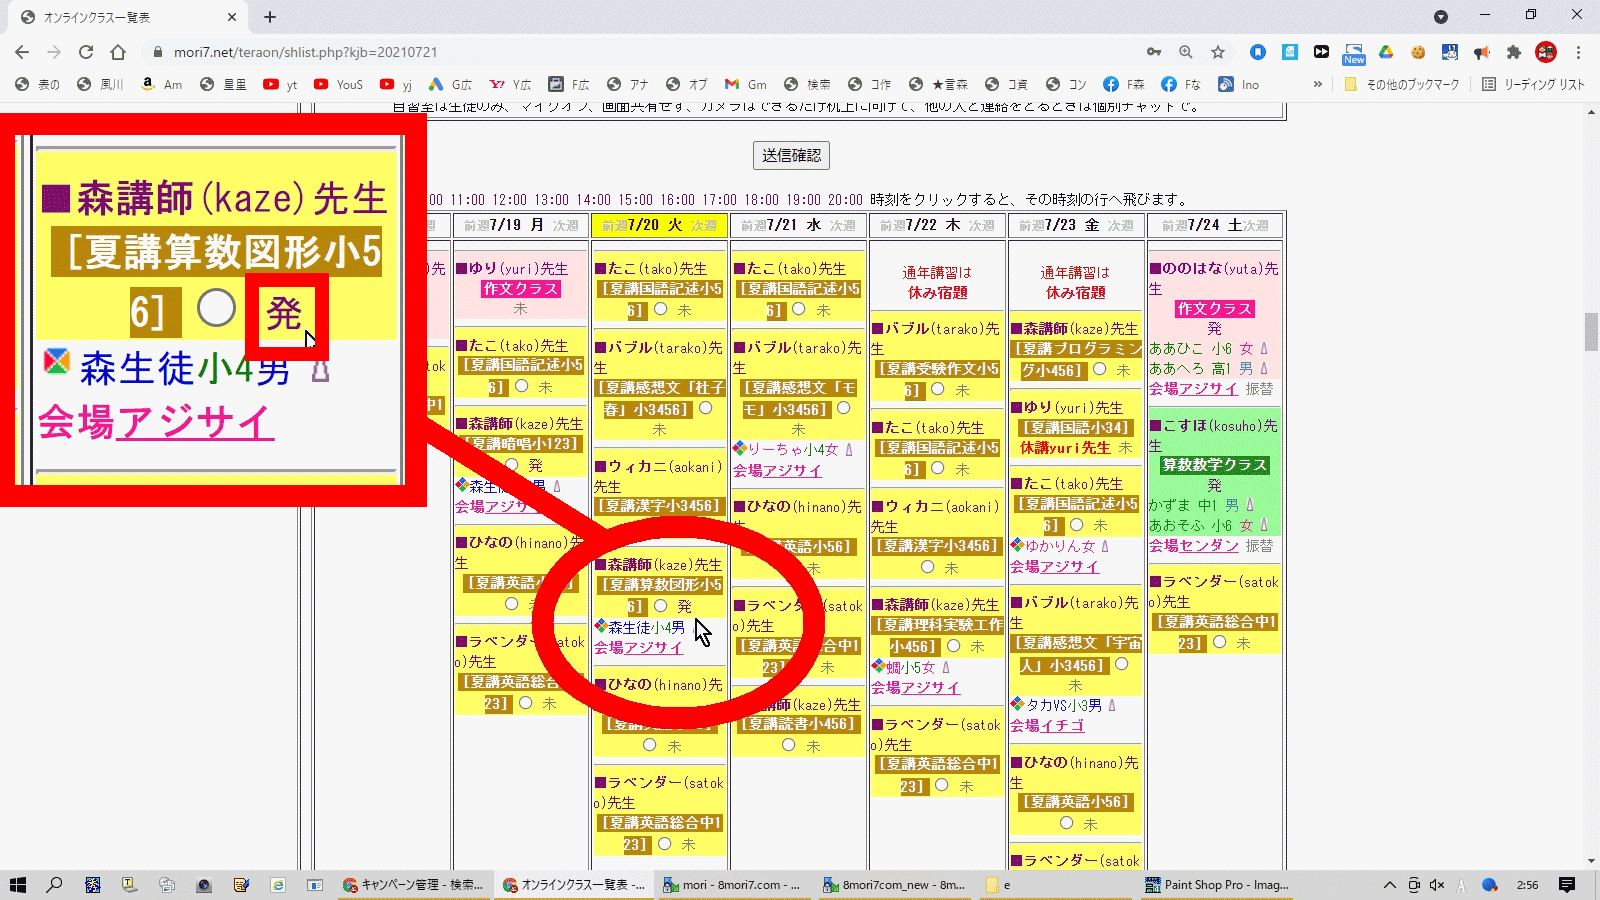Open the Chrome three-dot menu
This screenshot has width=1600, height=900.
(1579, 52)
